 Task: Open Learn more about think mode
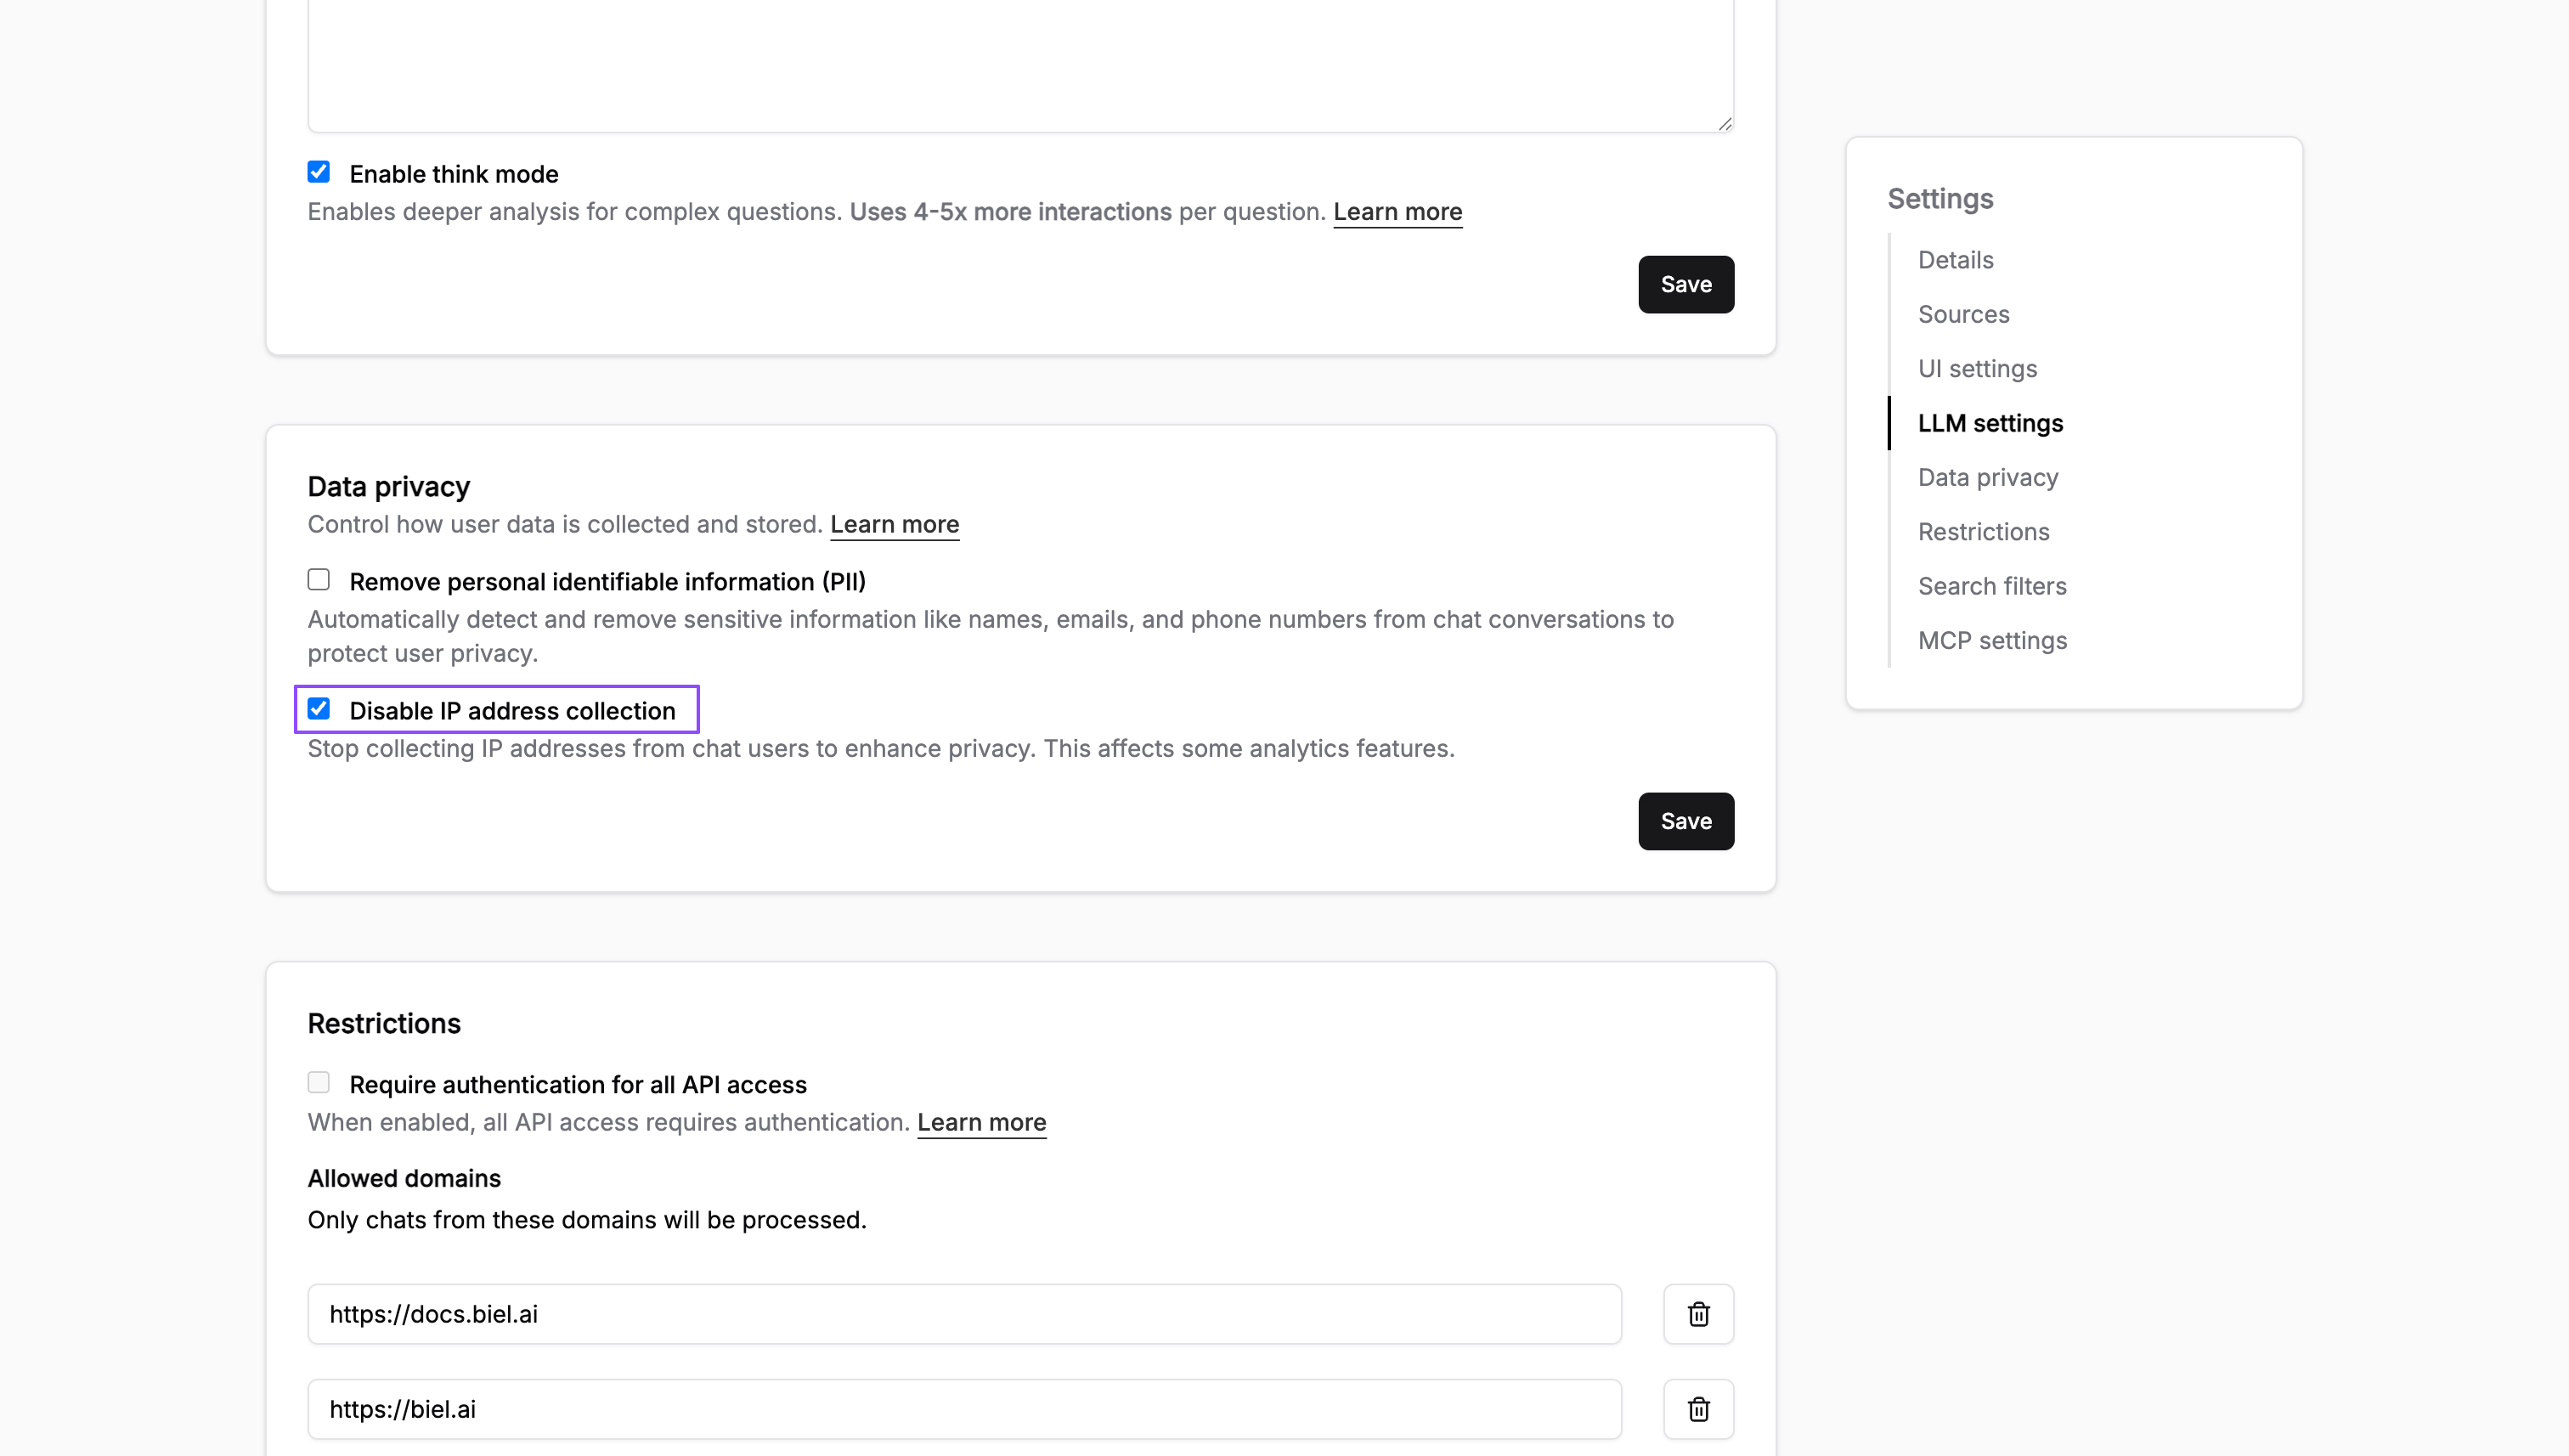click(x=1397, y=211)
